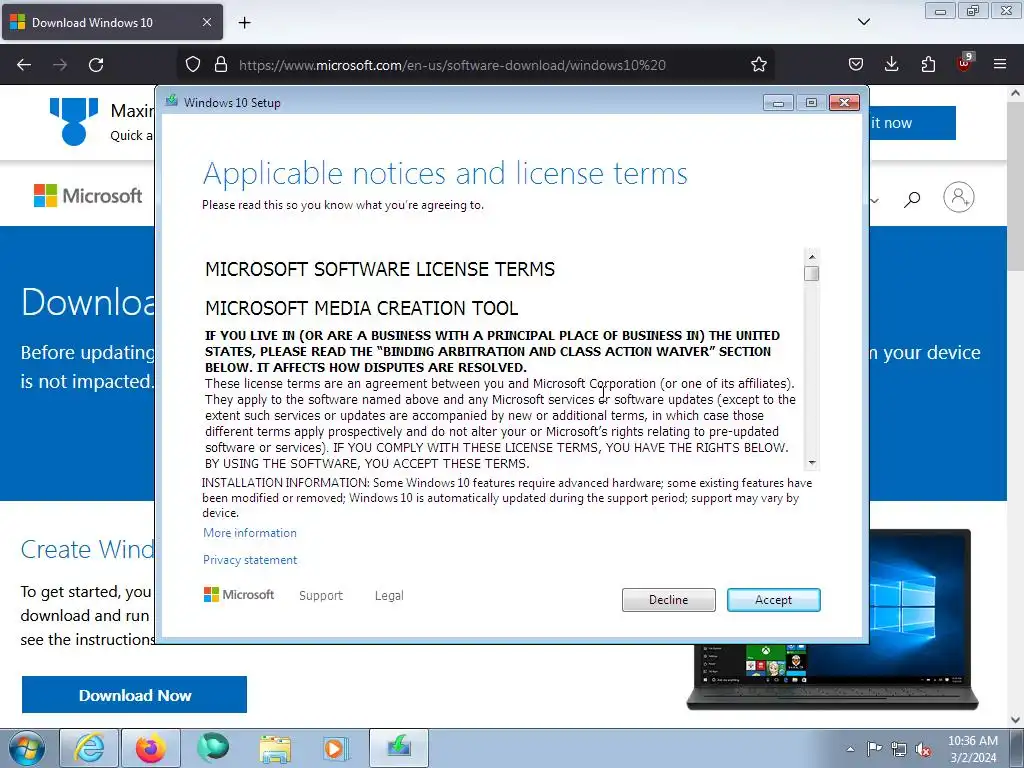This screenshot has height=768, width=1024.
Task: Open the network tray icon
Action: pyautogui.click(x=899, y=749)
